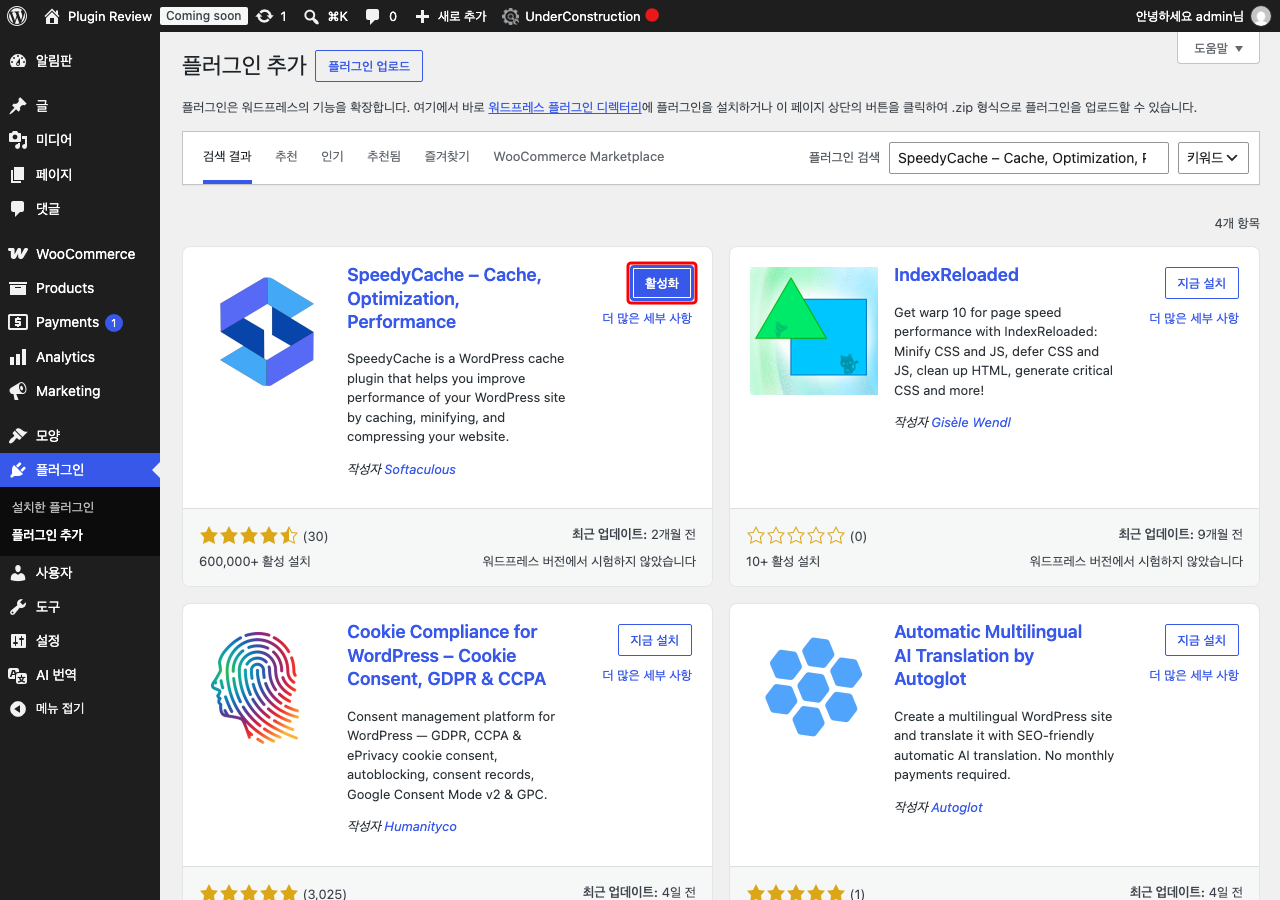Open the 워드프레스 플러그인 디렉터리 link
Image resolution: width=1280 pixels, height=900 pixels.
pyautogui.click(x=565, y=107)
